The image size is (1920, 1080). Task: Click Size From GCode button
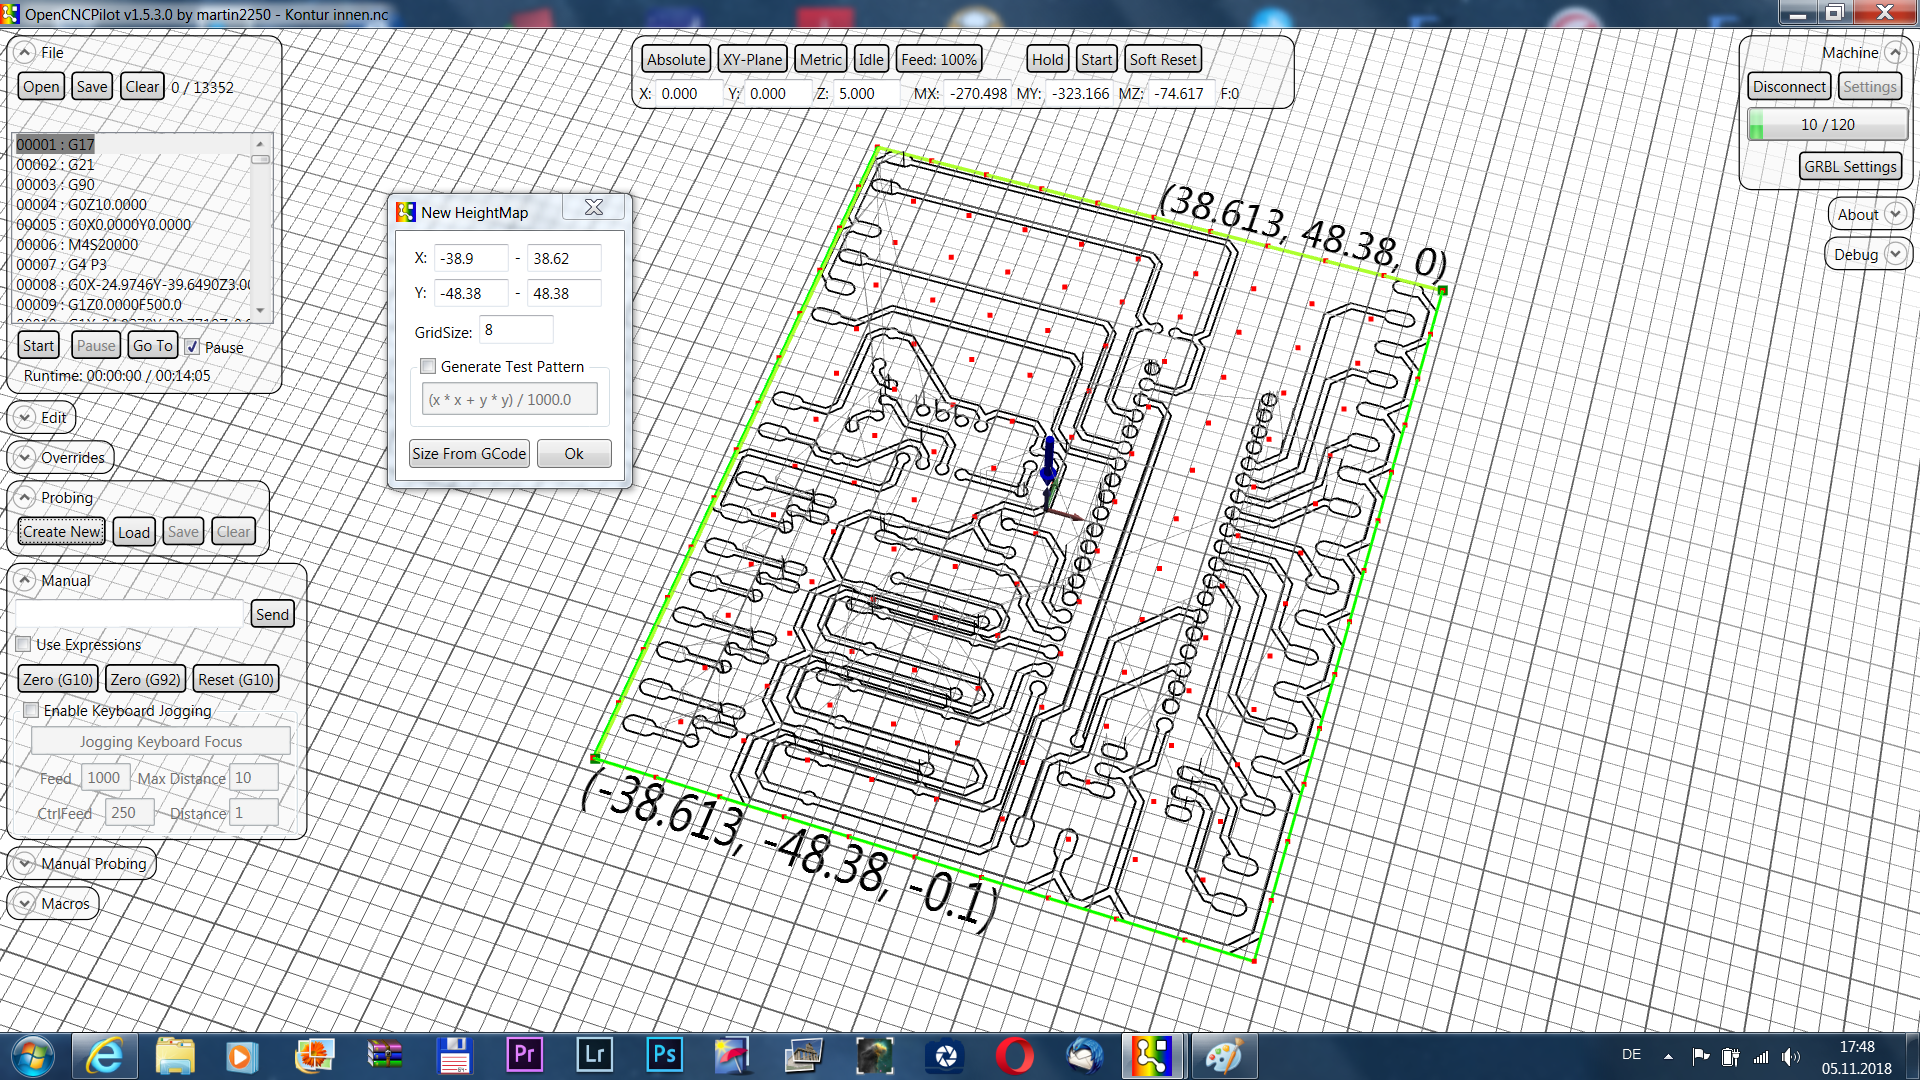pyautogui.click(x=469, y=454)
